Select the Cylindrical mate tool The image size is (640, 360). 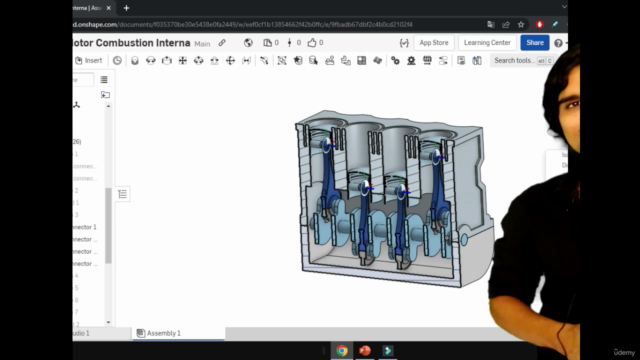coord(198,60)
